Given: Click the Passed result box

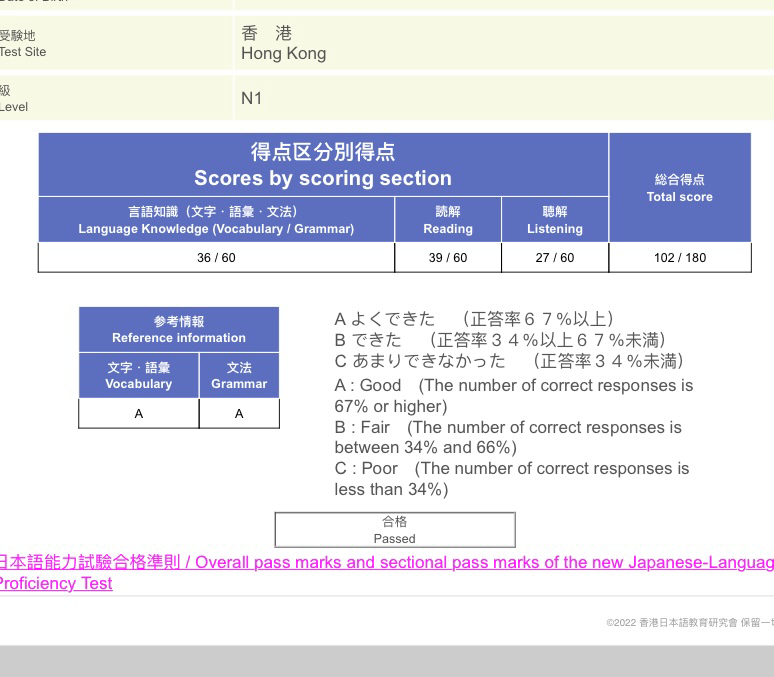Looking at the screenshot, I should 395,530.
